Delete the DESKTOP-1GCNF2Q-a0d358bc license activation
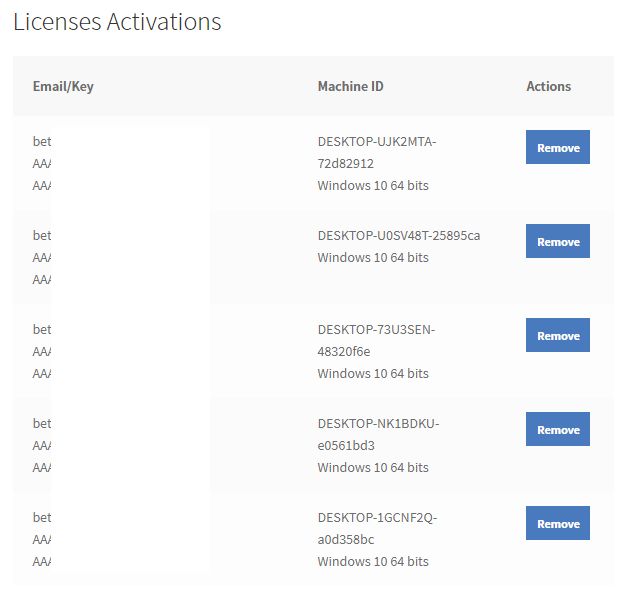Image resolution: width=639 pixels, height=600 pixels. (557, 523)
